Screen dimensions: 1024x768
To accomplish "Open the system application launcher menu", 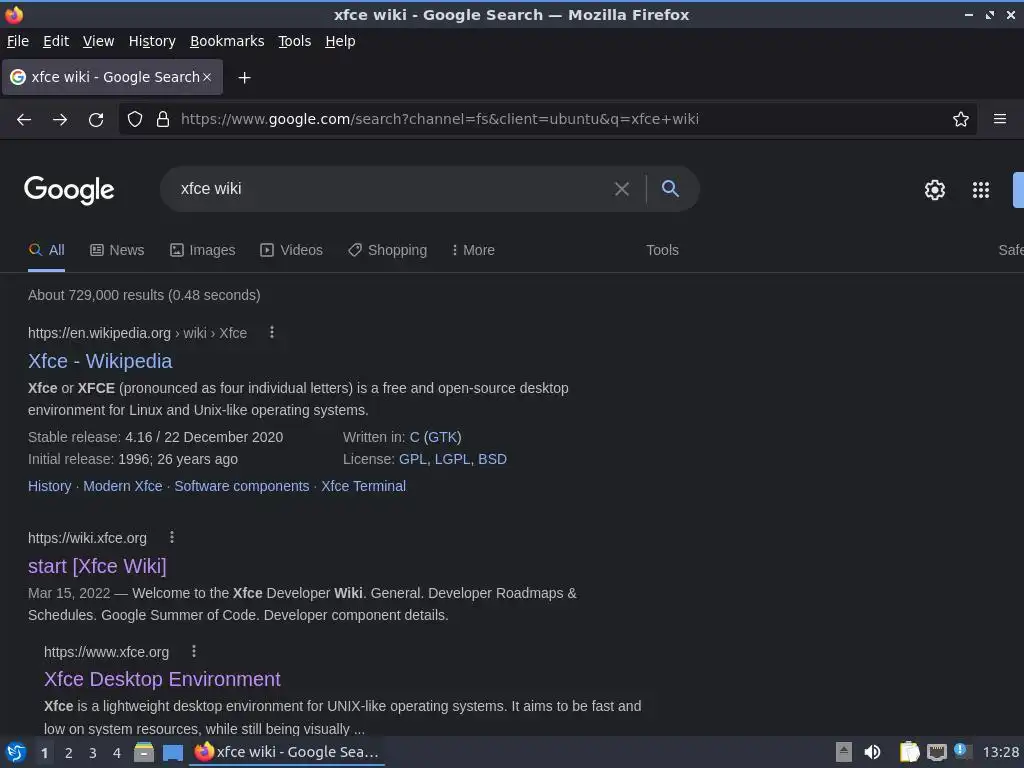I will tap(16, 752).
